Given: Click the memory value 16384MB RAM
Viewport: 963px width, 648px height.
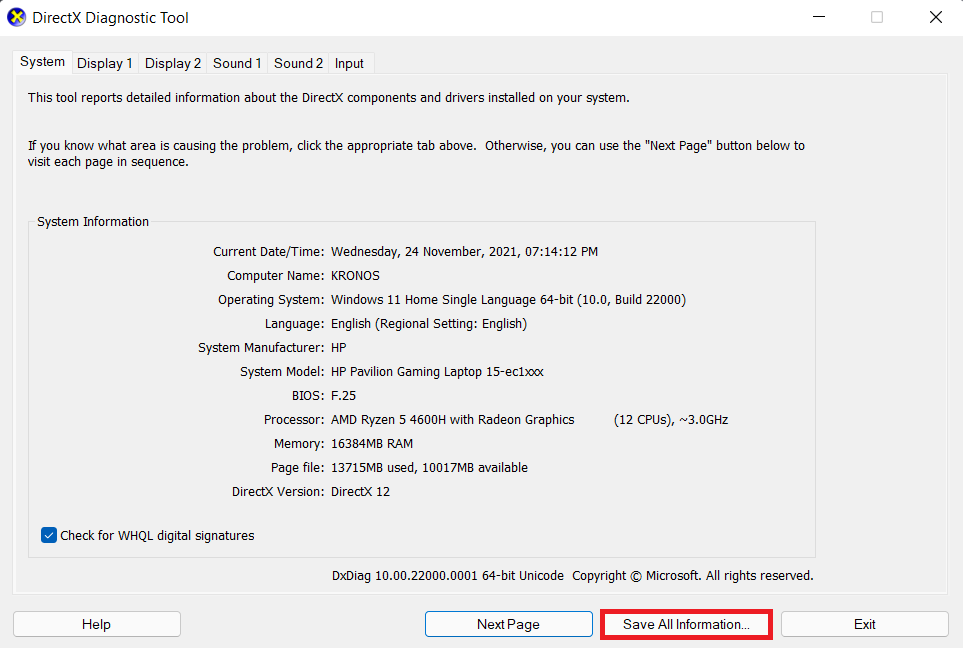Looking at the screenshot, I should pos(372,443).
